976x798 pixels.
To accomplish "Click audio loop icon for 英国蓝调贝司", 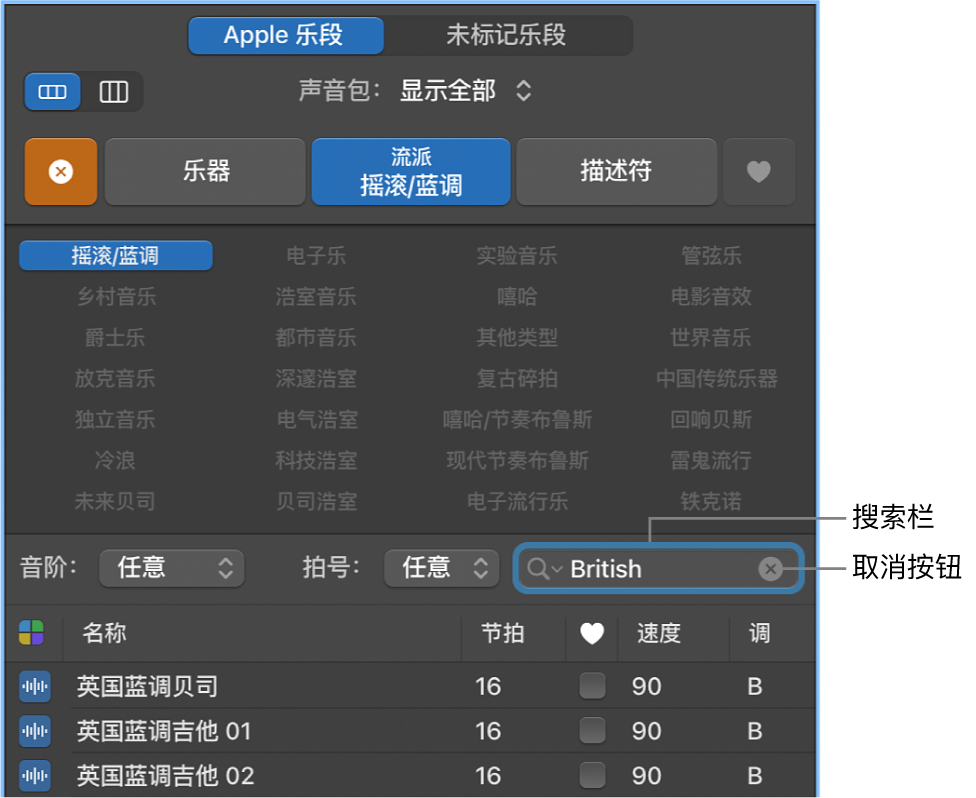I will click(35, 687).
